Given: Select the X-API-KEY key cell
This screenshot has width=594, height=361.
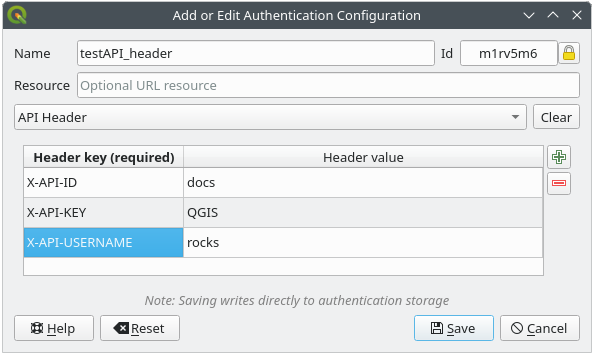Looking at the screenshot, I should pyautogui.click(x=103, y=213).
